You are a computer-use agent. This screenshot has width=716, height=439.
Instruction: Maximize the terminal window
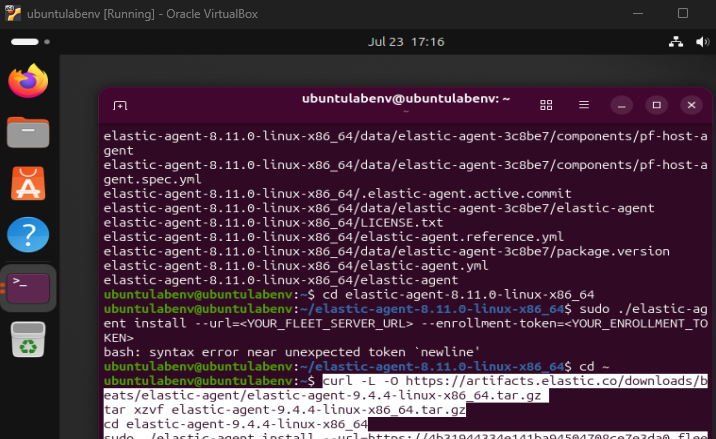click(x=657, y=106)
